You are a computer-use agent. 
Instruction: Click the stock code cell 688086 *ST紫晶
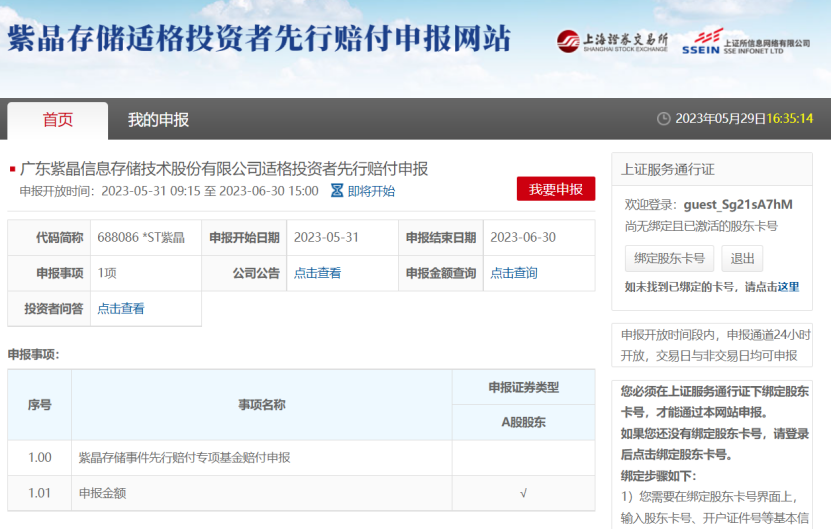(146, 237)
